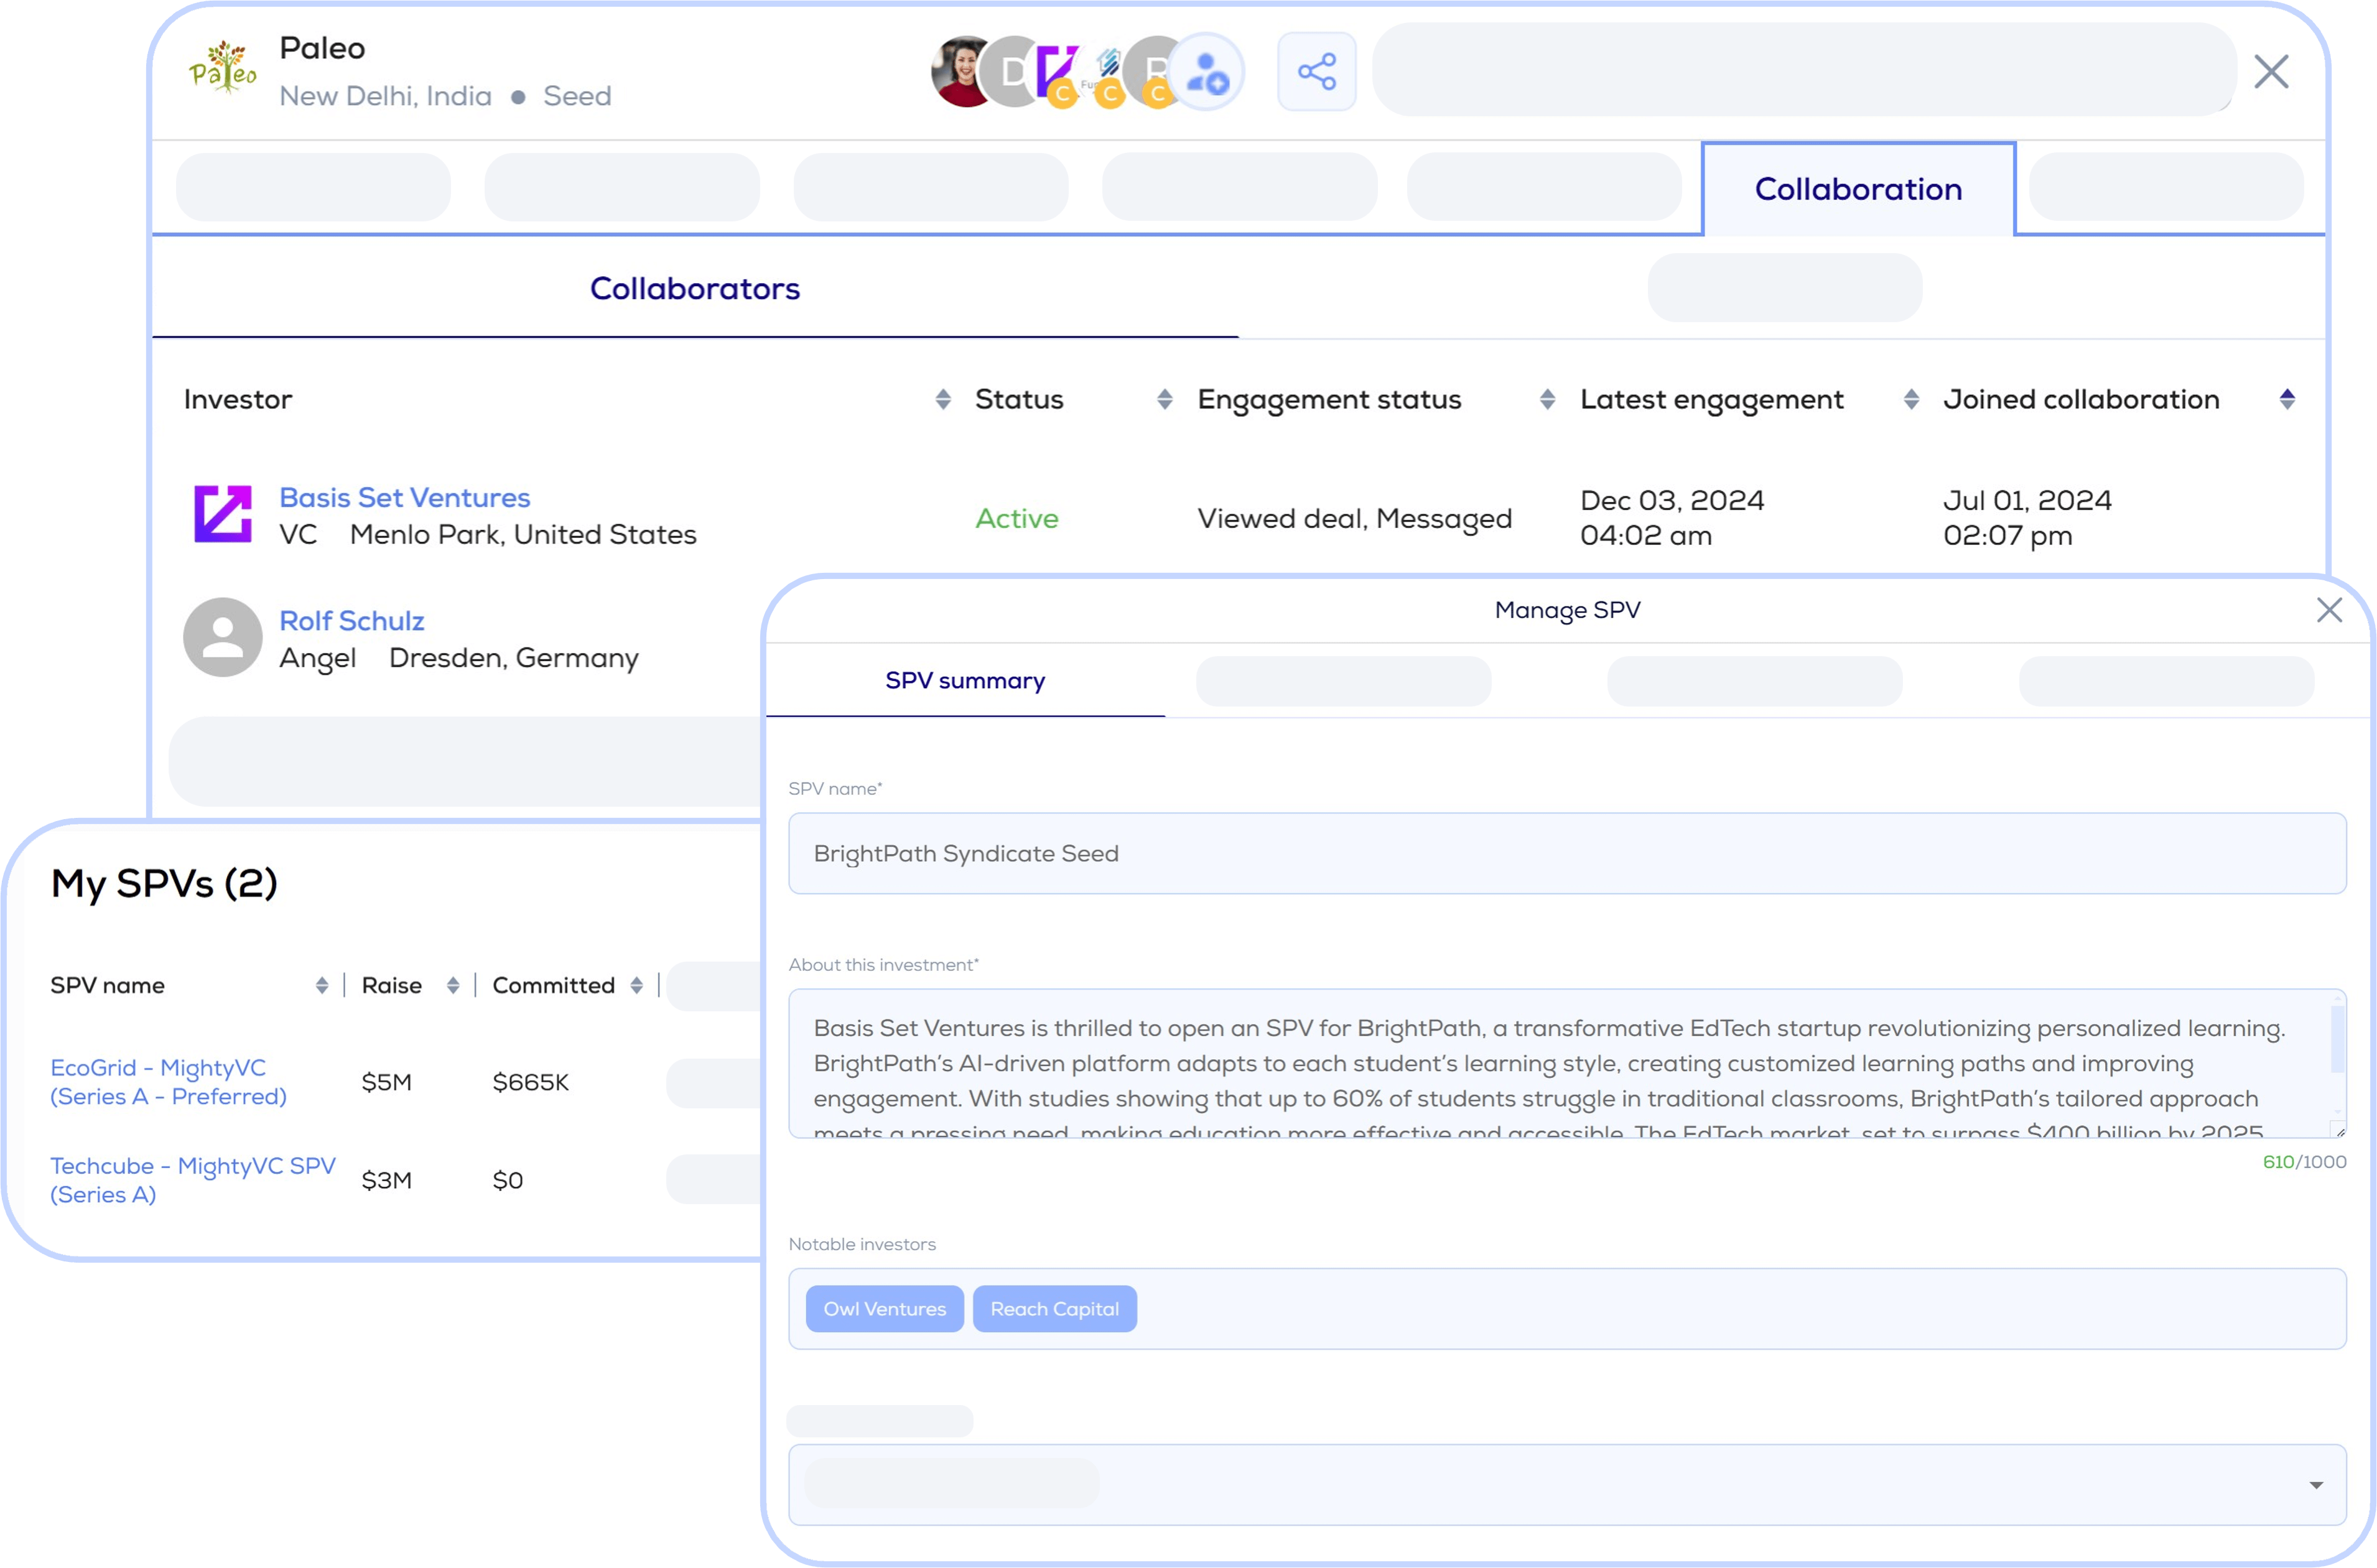Switch to the SPV summary tab
This screenshot has width=2377, height=1568.
[964, 681]
